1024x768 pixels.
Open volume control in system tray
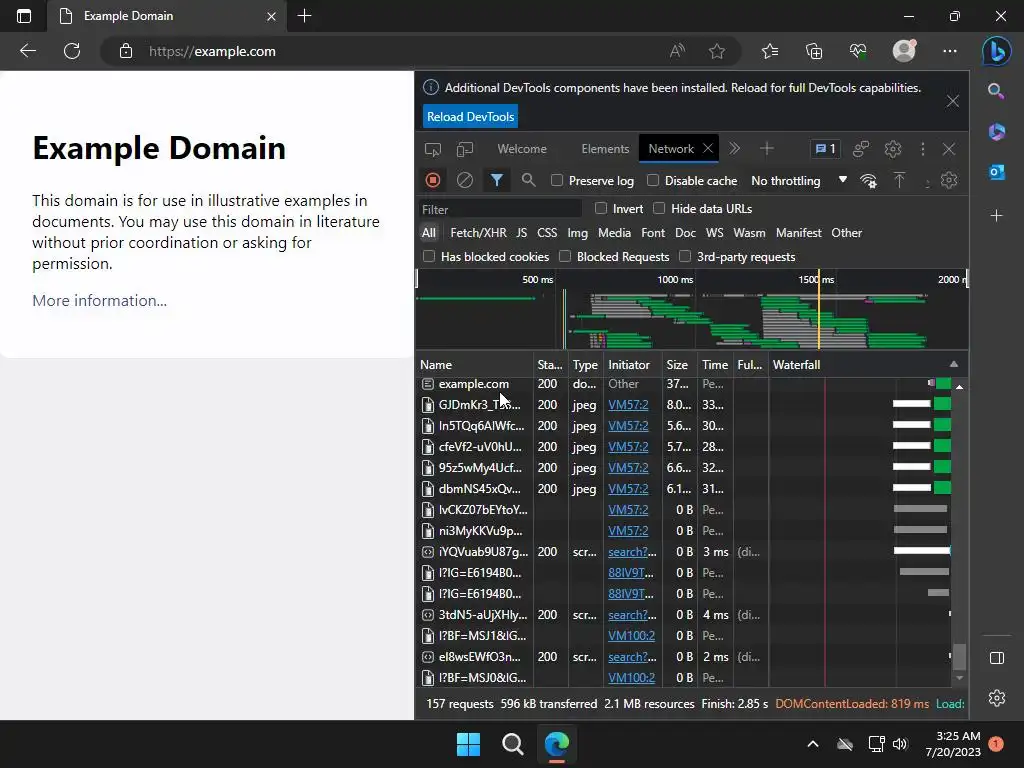pos(900,744)
